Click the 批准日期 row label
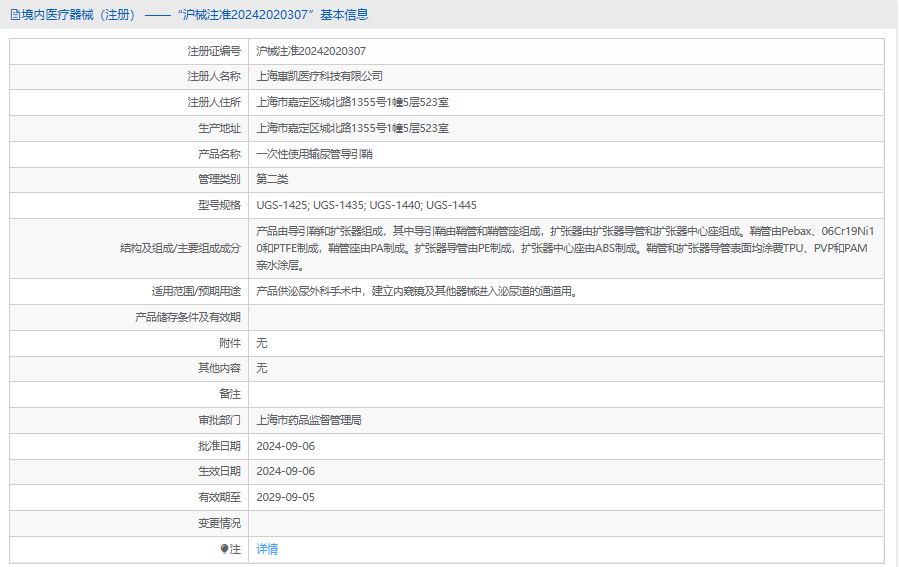The height and width of the screenshot is (567, 899). point(220,446)
